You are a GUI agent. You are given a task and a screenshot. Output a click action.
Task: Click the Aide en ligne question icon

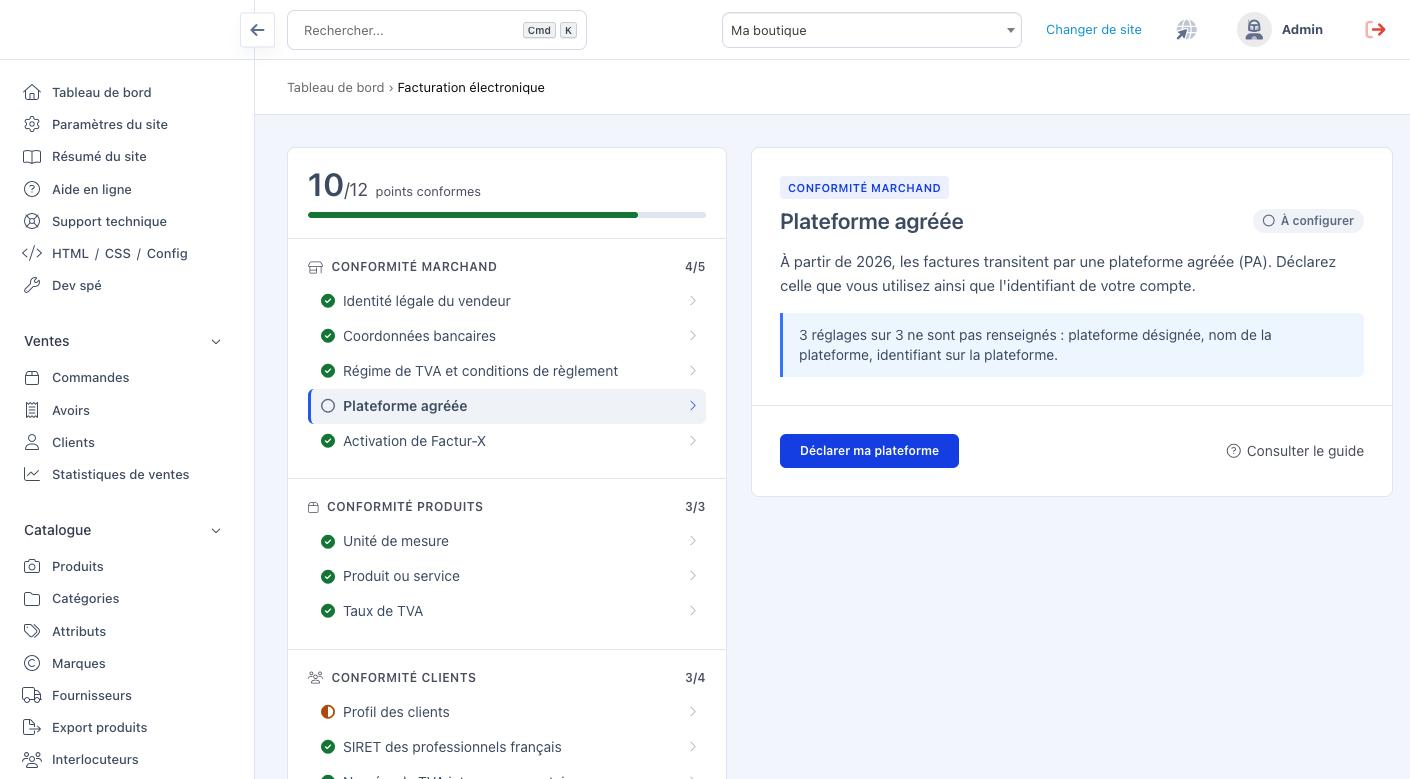pos(33,189)
